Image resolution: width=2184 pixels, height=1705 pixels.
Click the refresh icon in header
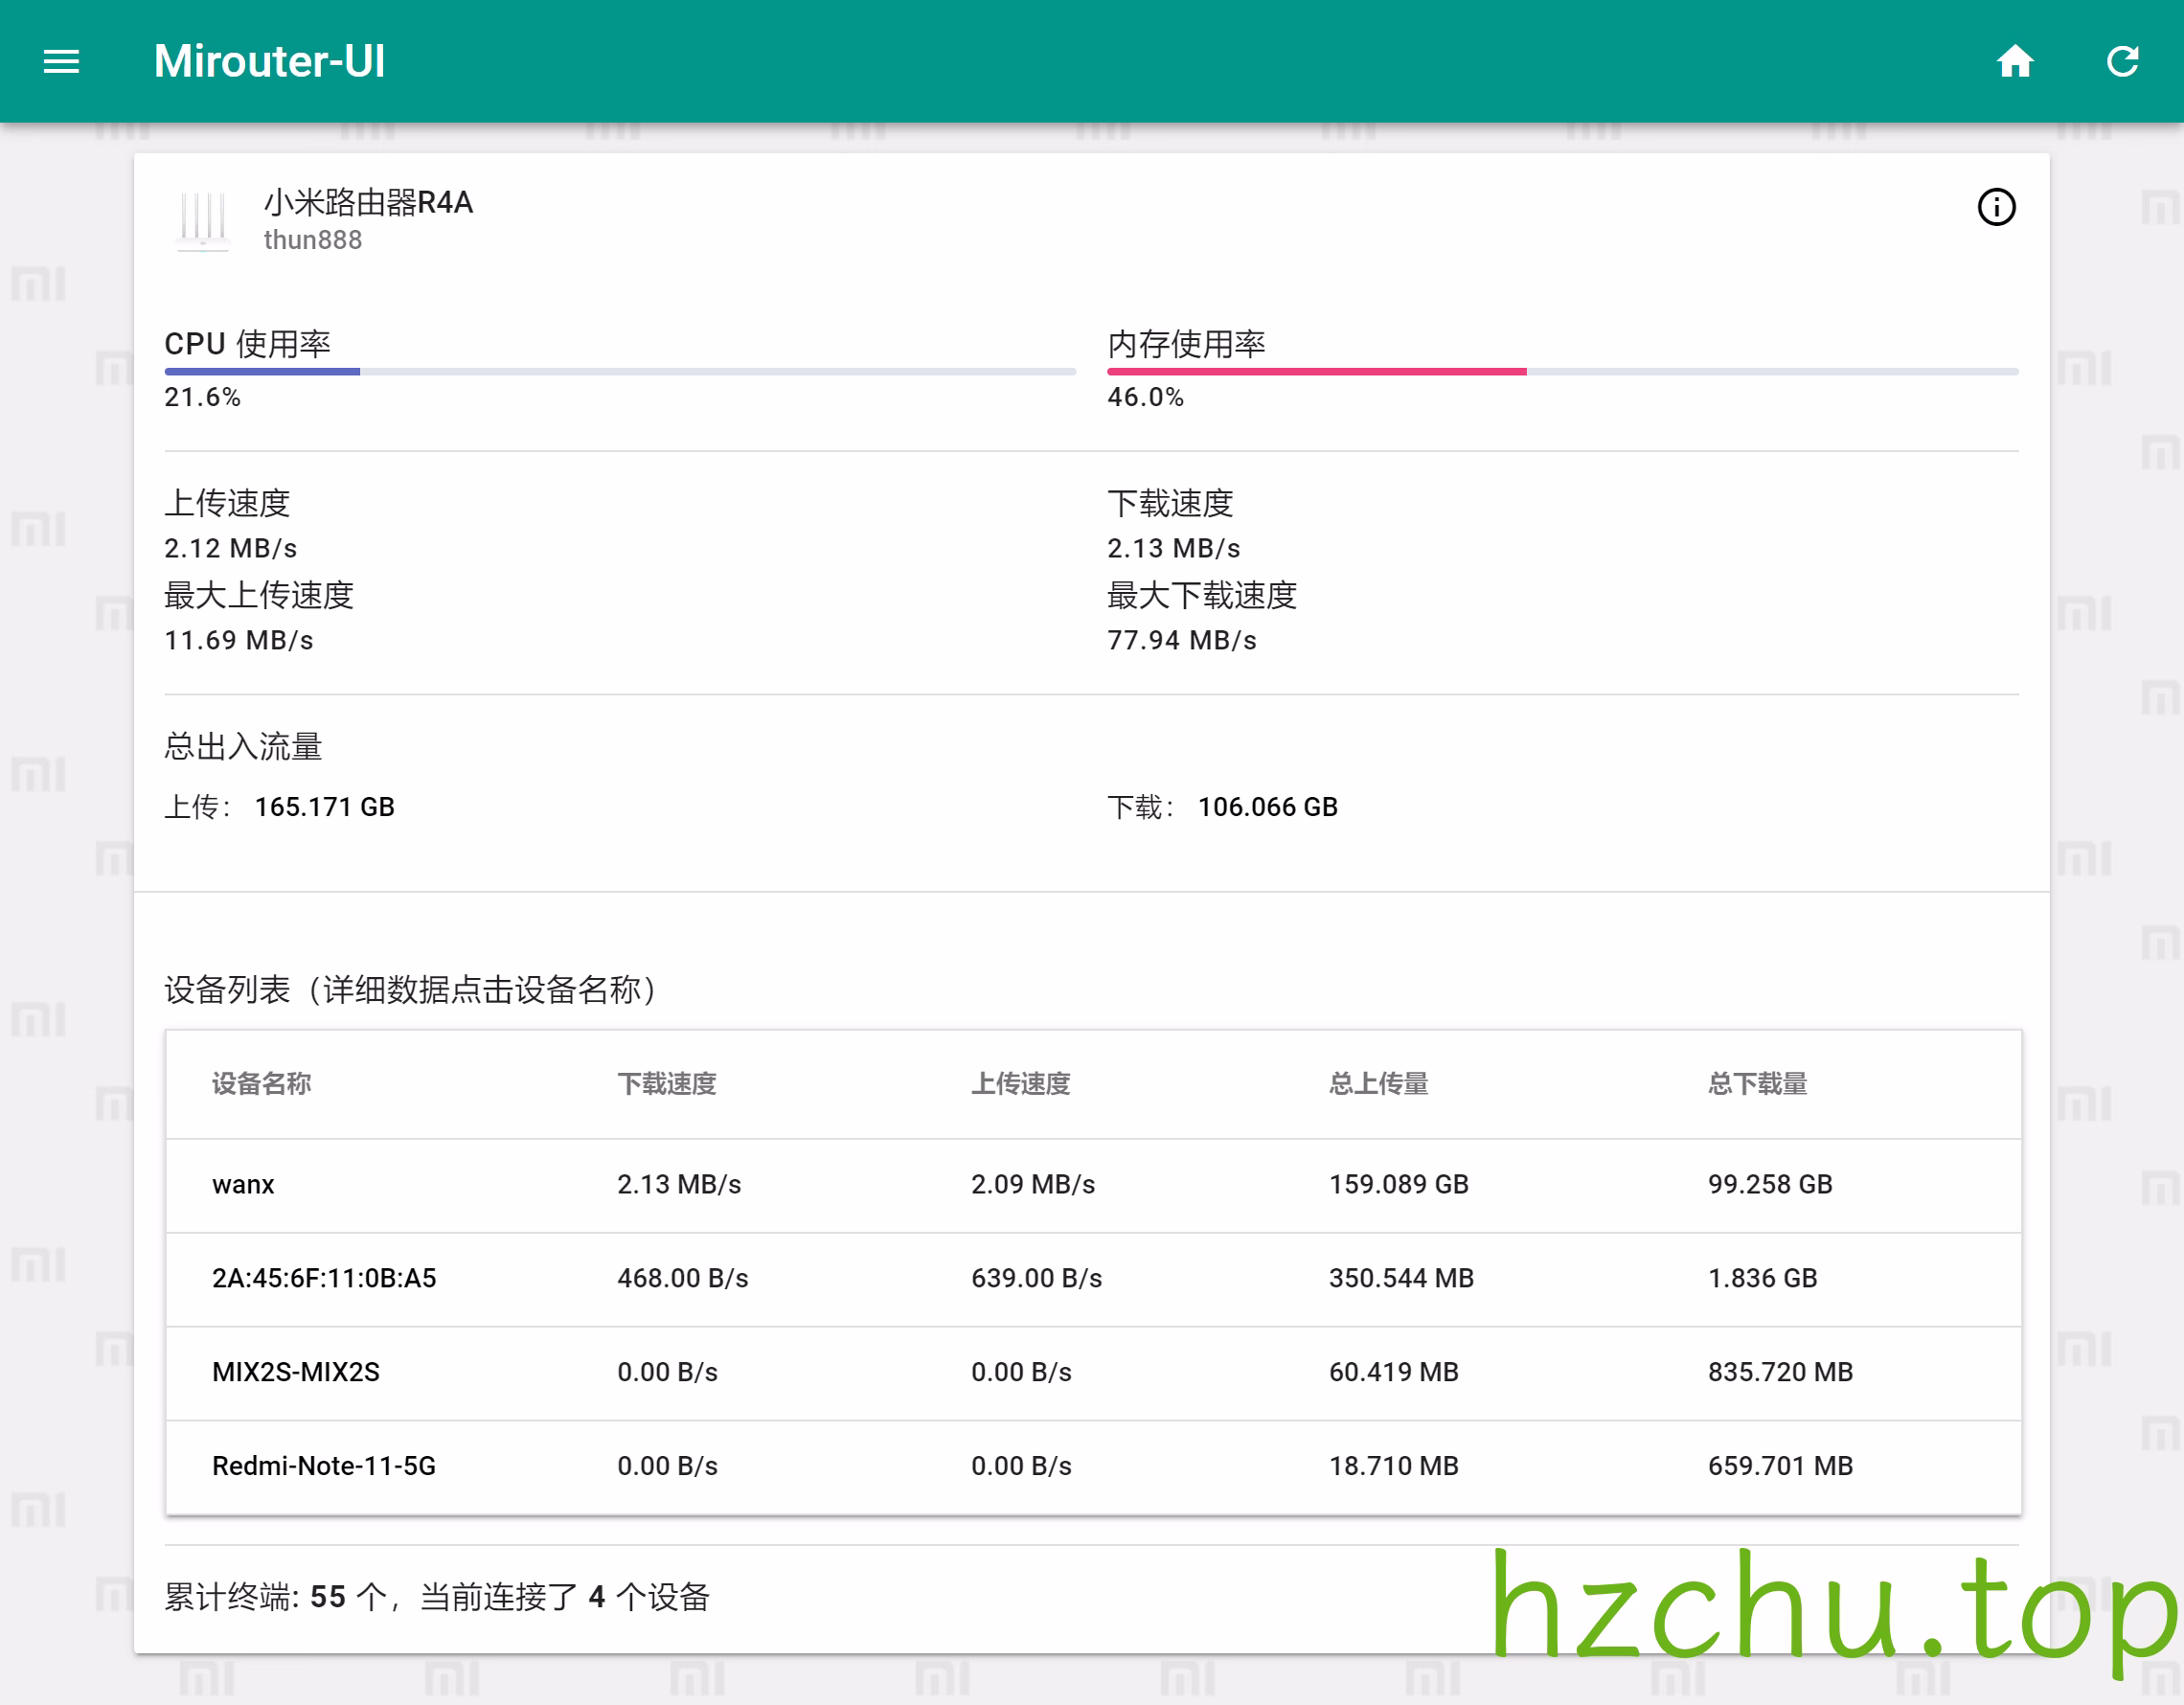point(2122,62)
